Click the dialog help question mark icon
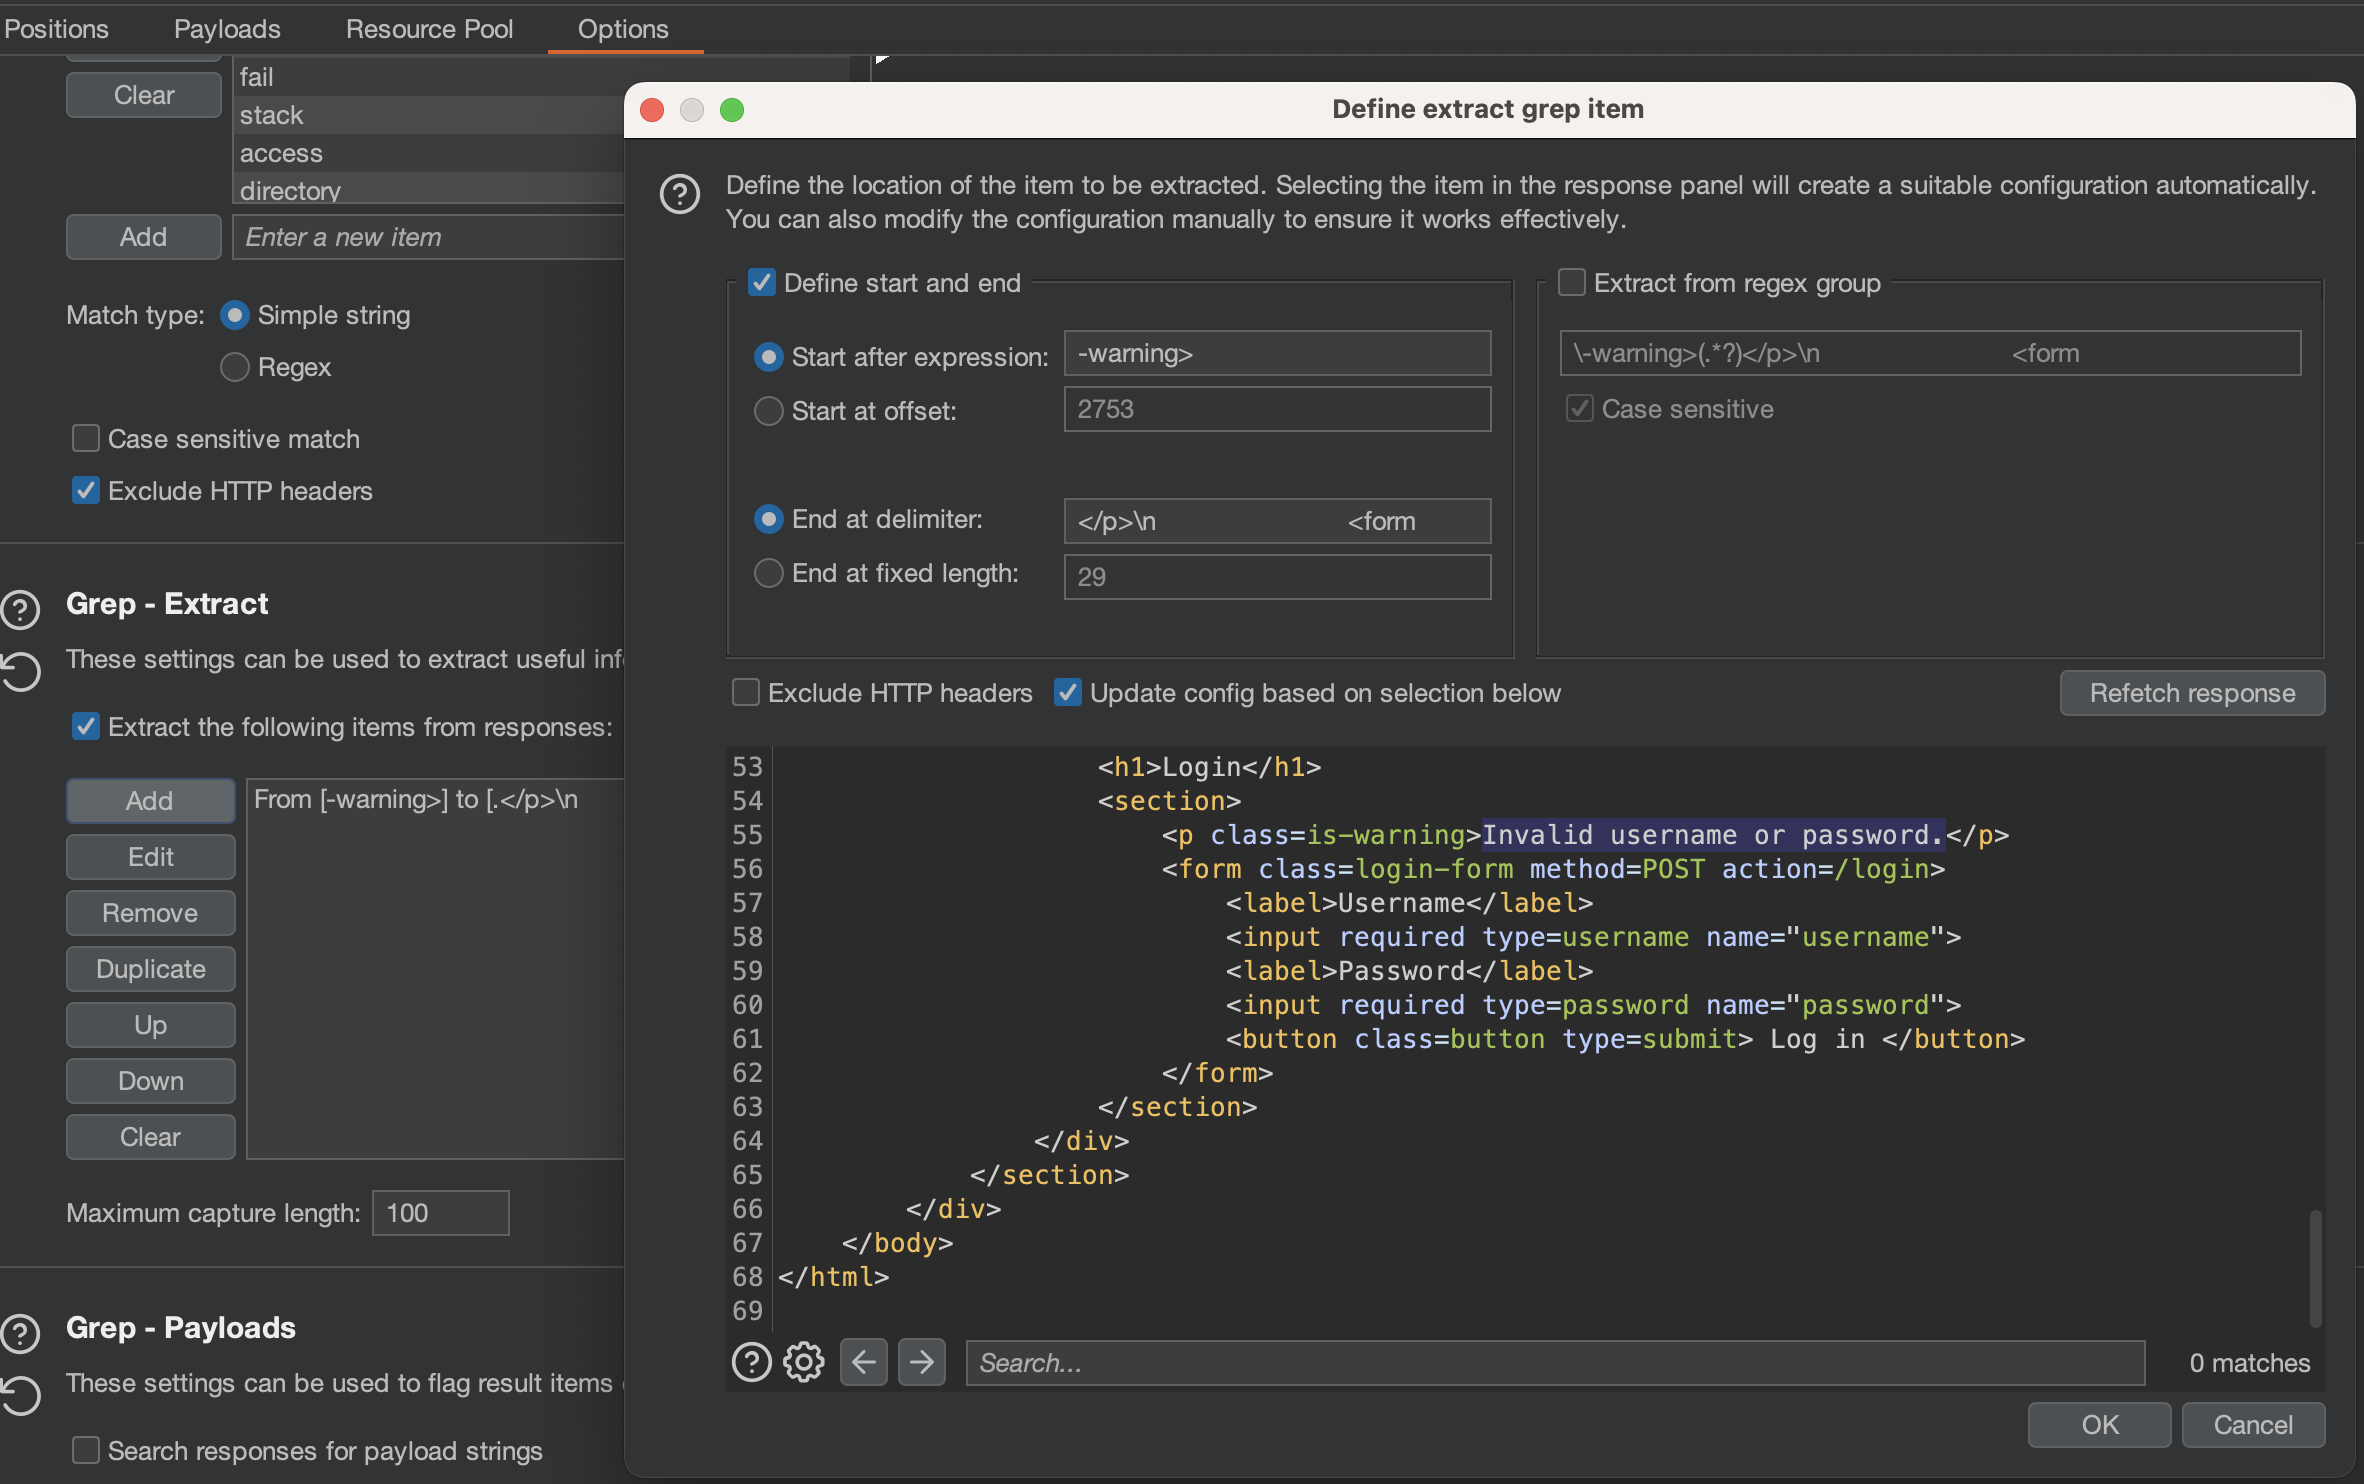This screenshot has width=2364, height=1484. (x=680, y=194)
